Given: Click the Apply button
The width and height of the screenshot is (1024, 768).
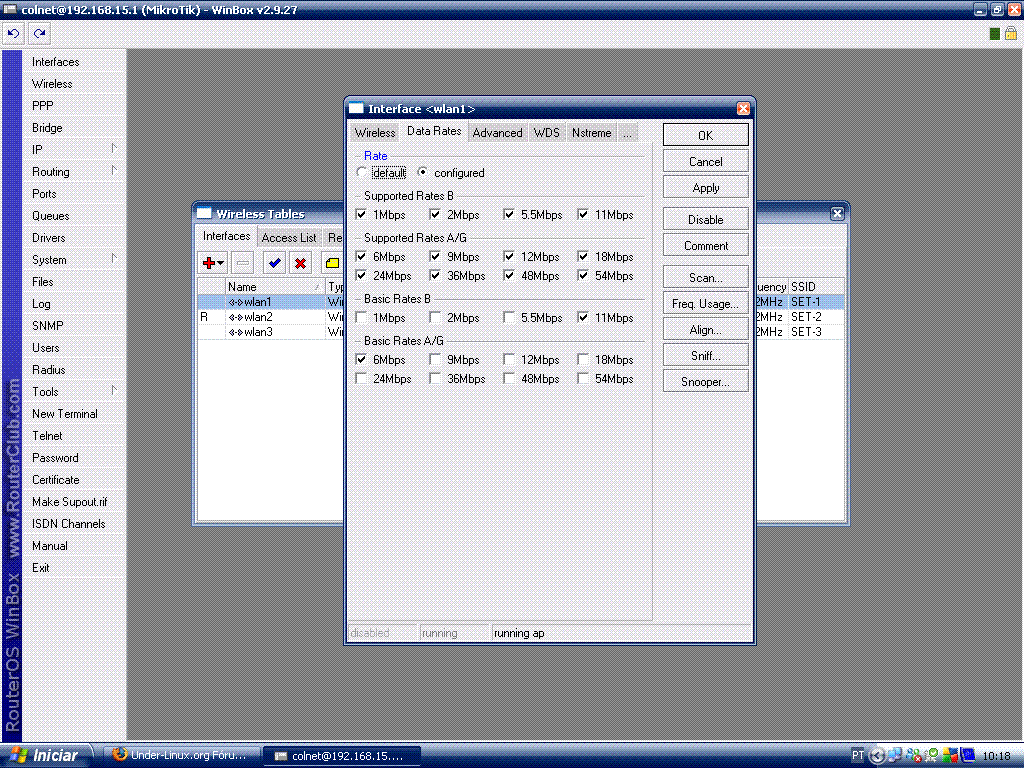Looking at the screenshot, I should point(705,187).
